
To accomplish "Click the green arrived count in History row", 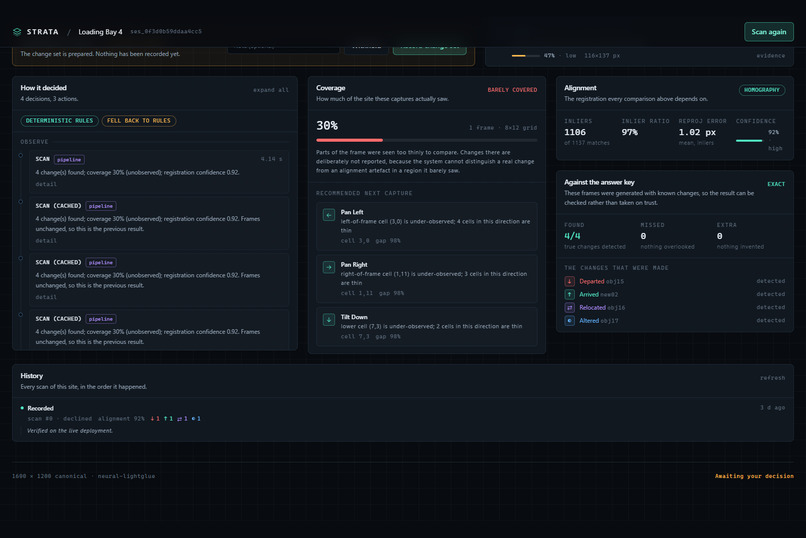I will 169,419.
